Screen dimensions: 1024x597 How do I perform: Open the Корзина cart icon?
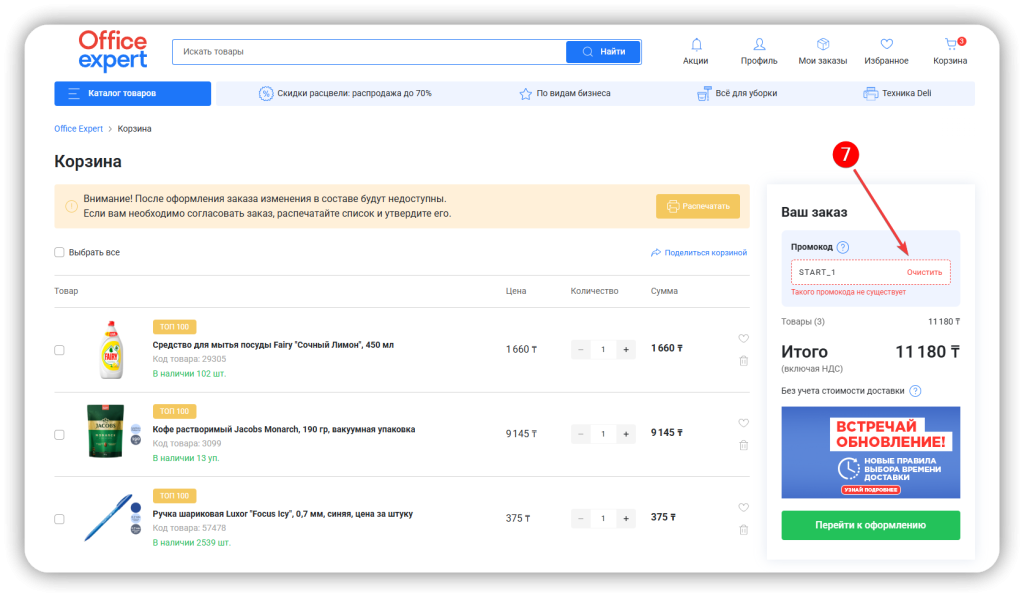click(x=950, y=45)
